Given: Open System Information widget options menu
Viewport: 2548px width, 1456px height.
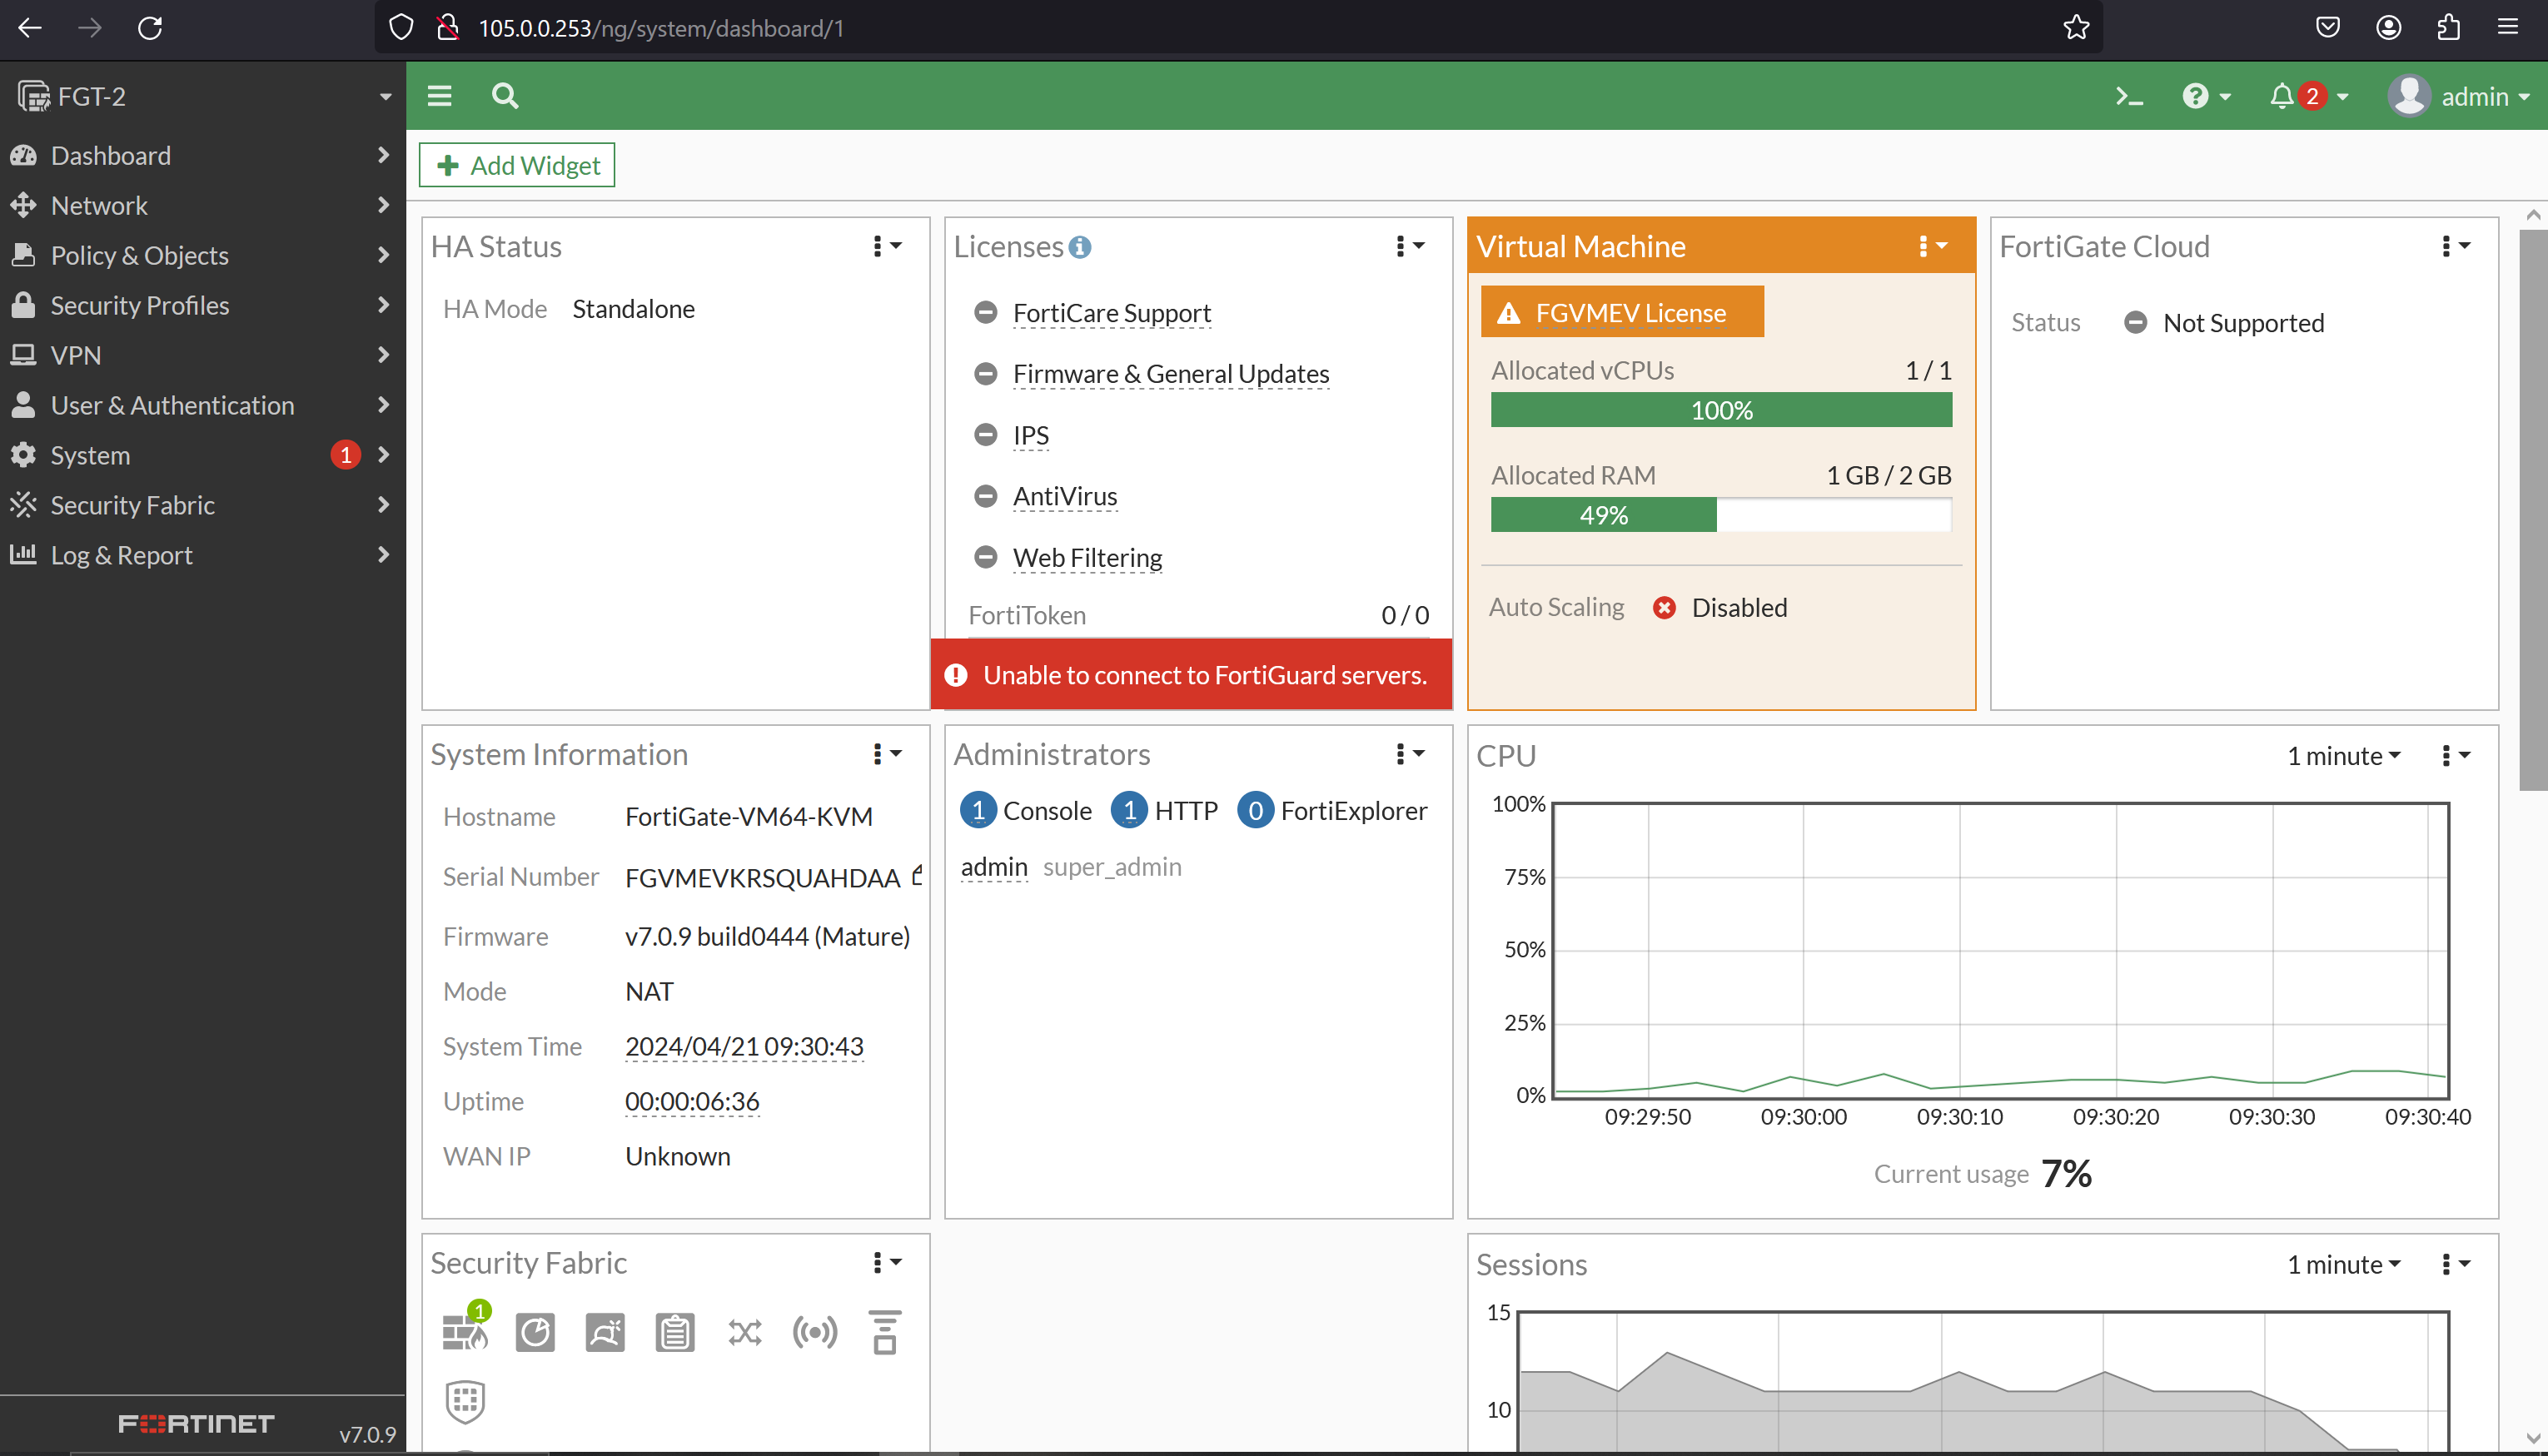Looking at the screenshot, I should pos(887,755).
